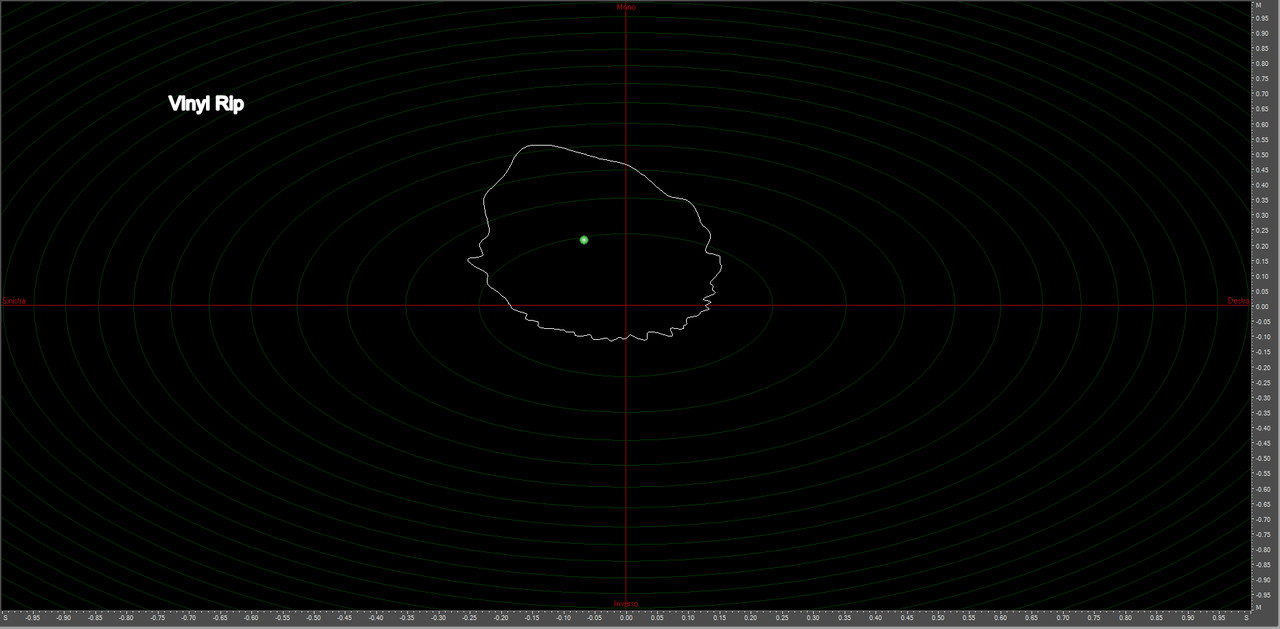Viewport: 1280px width, 629px height.
Task: Click 0.95 on the vertical M ruler
Action: click(x=1264, y=18)
